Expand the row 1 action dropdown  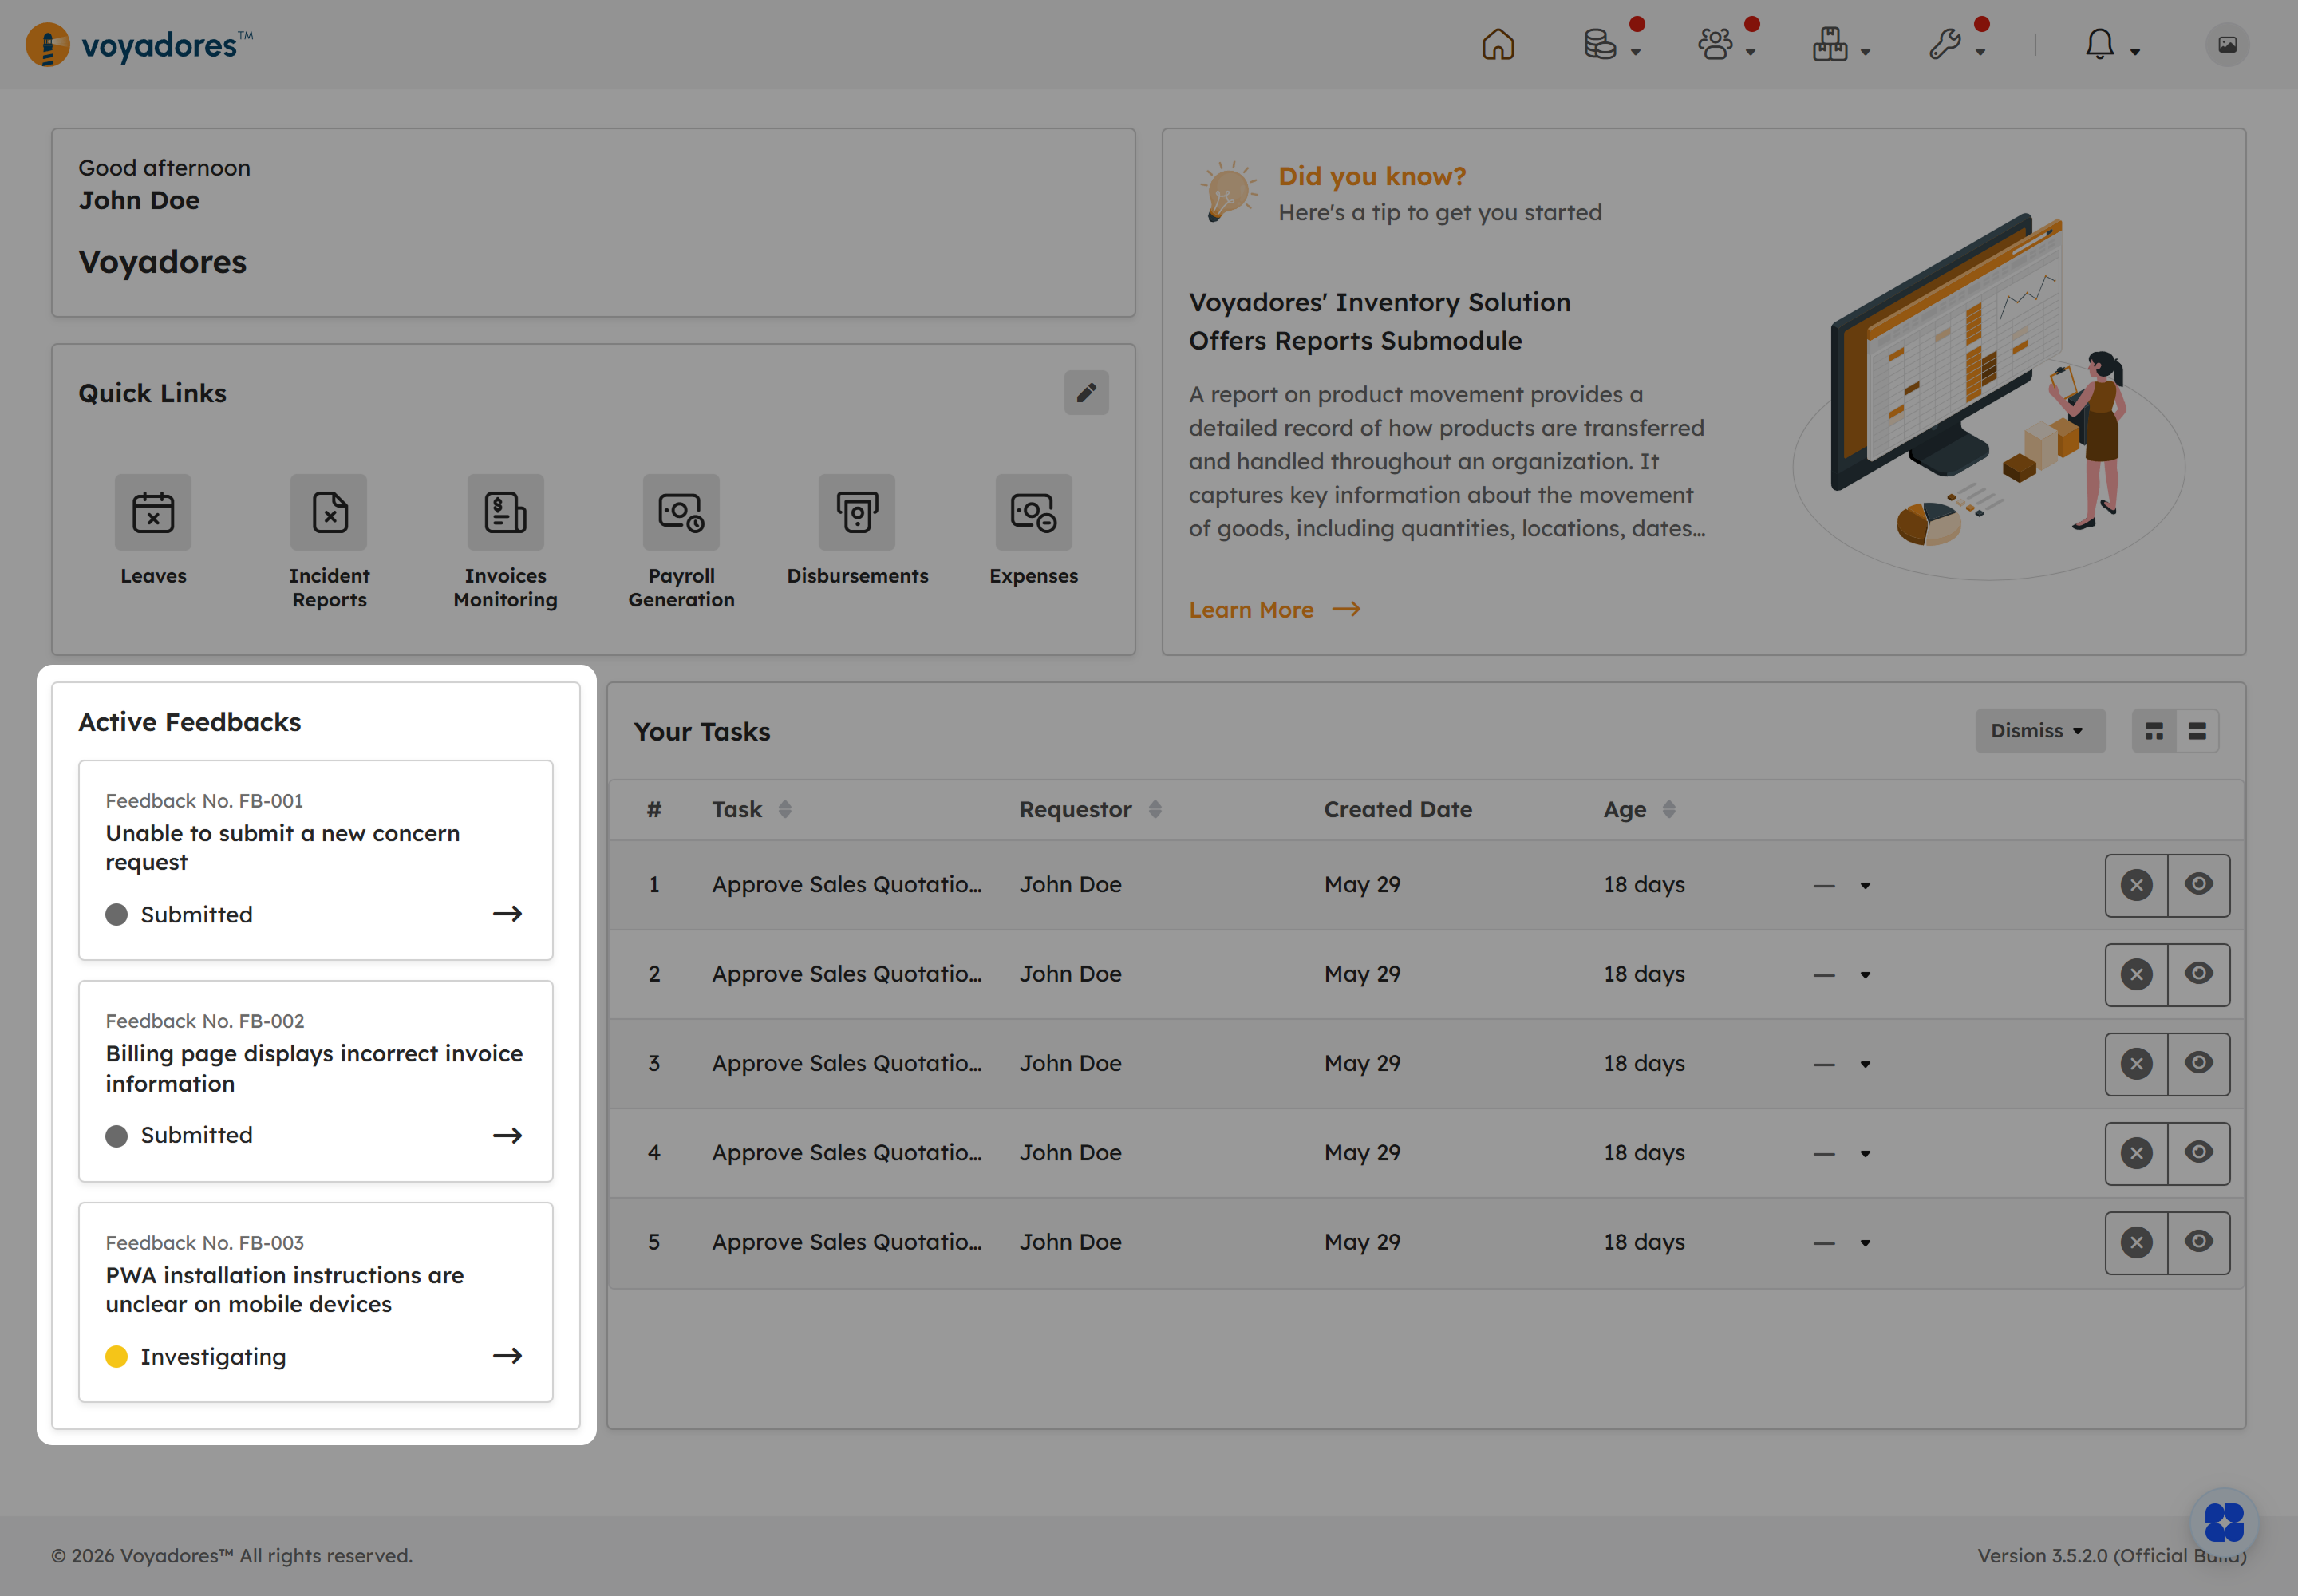click(1865, 886)
